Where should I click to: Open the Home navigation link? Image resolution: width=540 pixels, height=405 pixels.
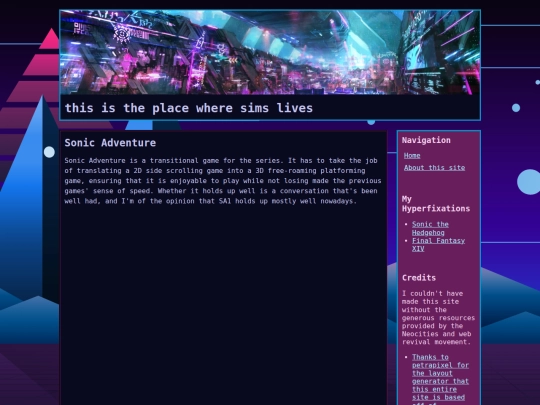(412, 156)
